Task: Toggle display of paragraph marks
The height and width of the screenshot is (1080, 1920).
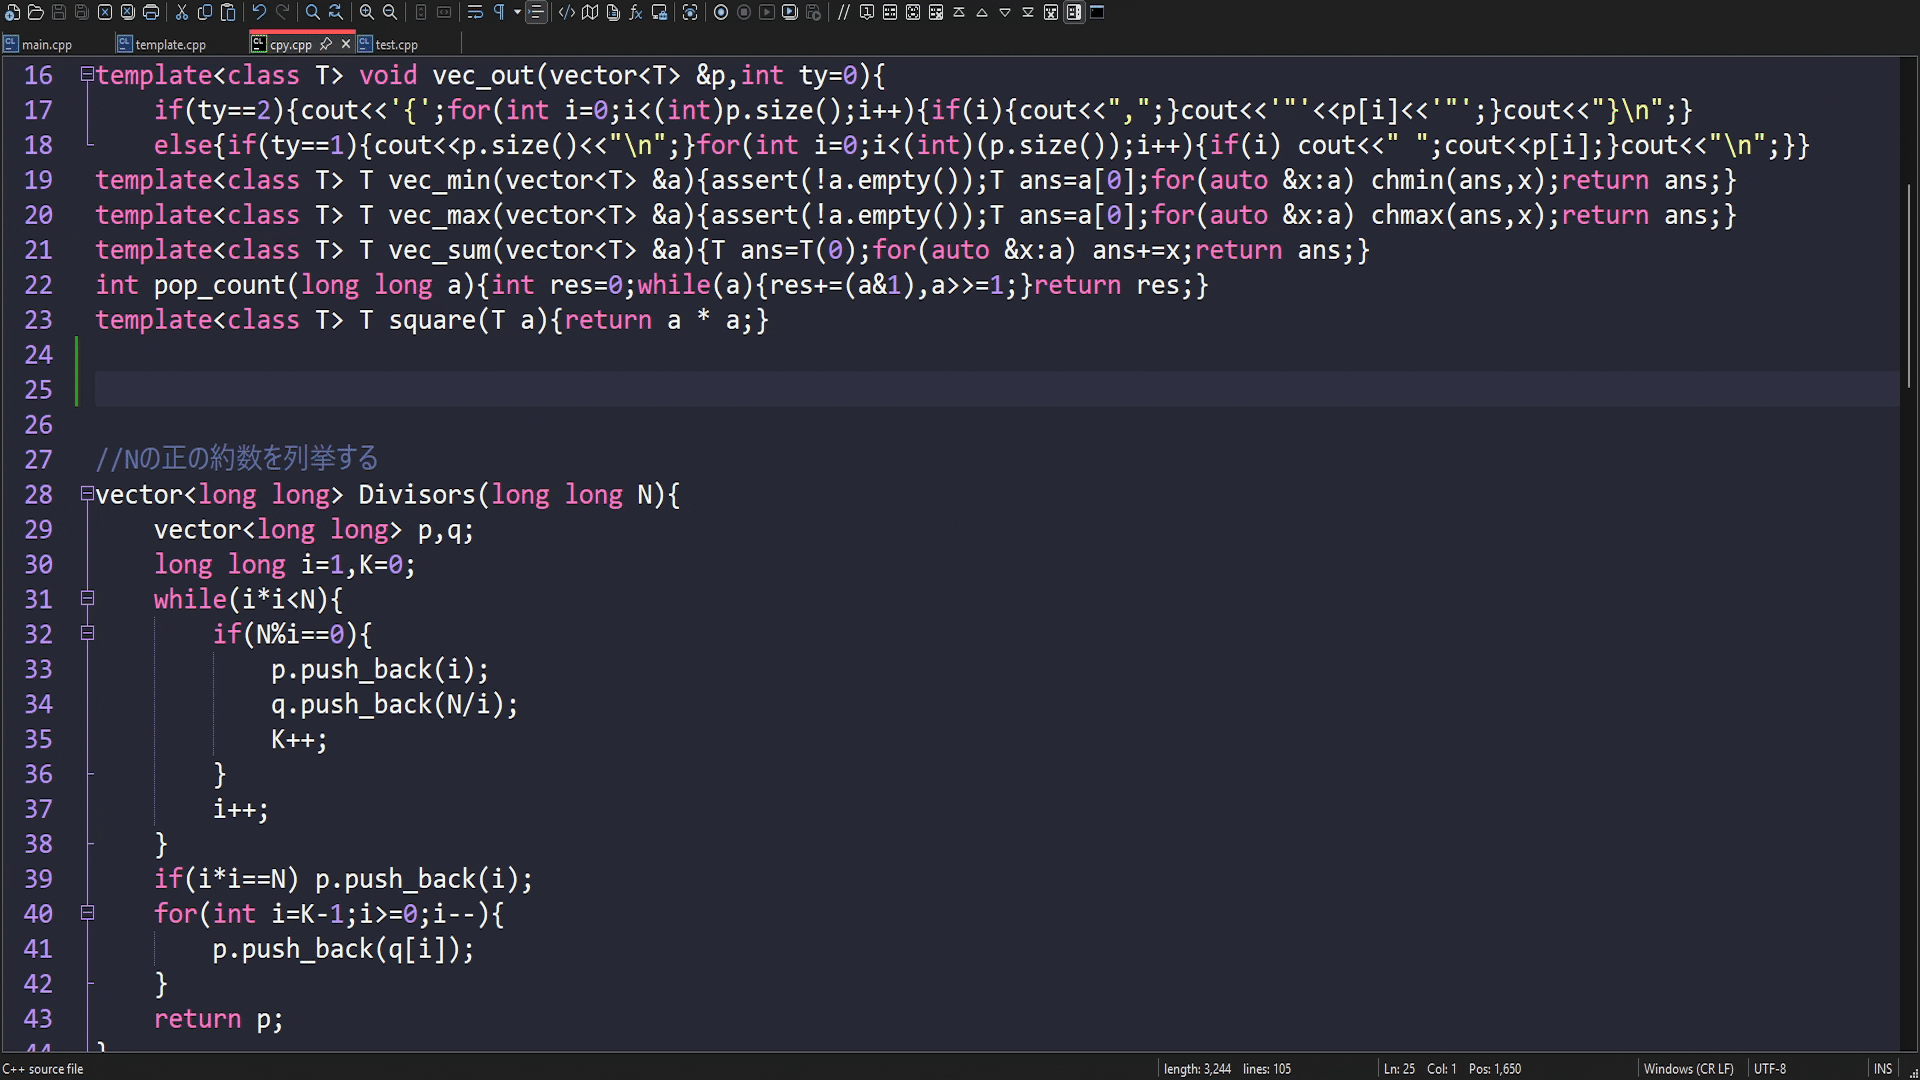Action: point(499,13)
